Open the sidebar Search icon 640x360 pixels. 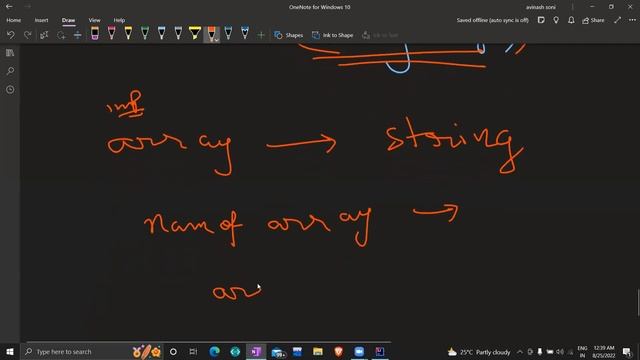click(x=10, y=71)
